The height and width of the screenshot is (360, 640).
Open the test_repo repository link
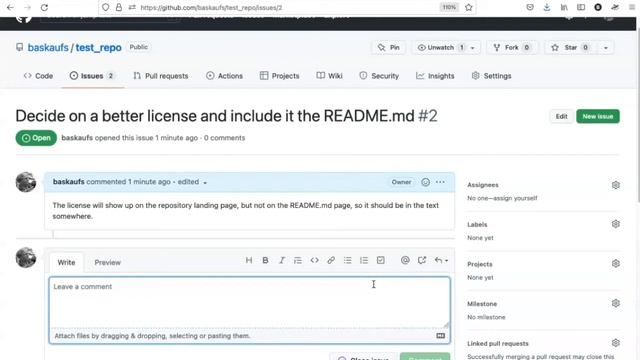coord(98,47)
